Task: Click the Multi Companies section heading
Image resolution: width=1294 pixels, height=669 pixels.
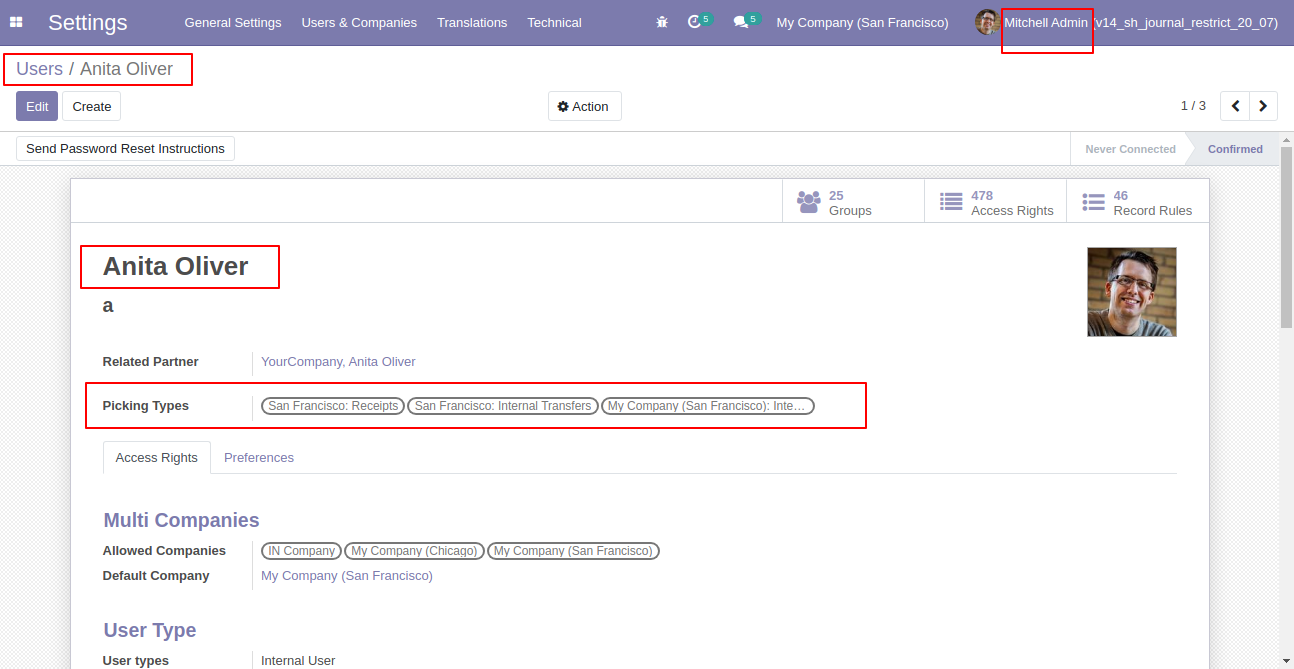Action: coord(181,520)
